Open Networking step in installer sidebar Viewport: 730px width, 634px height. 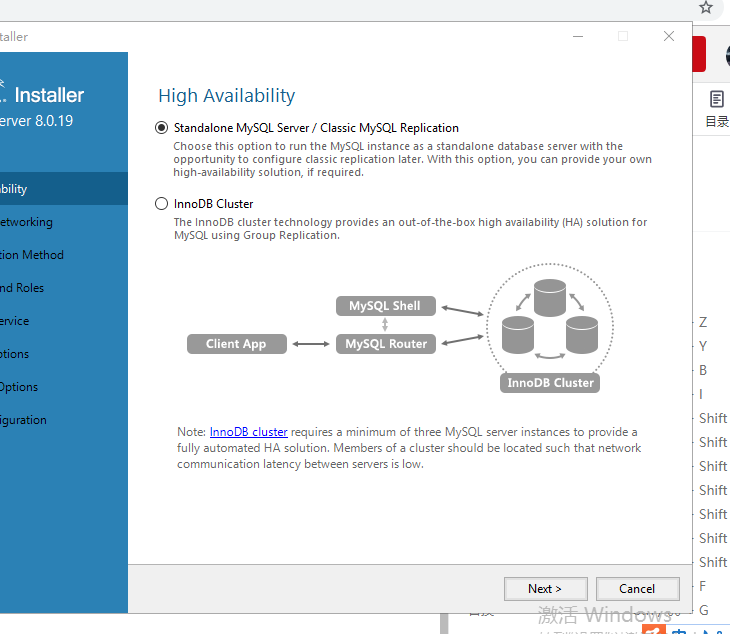point(64,222)
